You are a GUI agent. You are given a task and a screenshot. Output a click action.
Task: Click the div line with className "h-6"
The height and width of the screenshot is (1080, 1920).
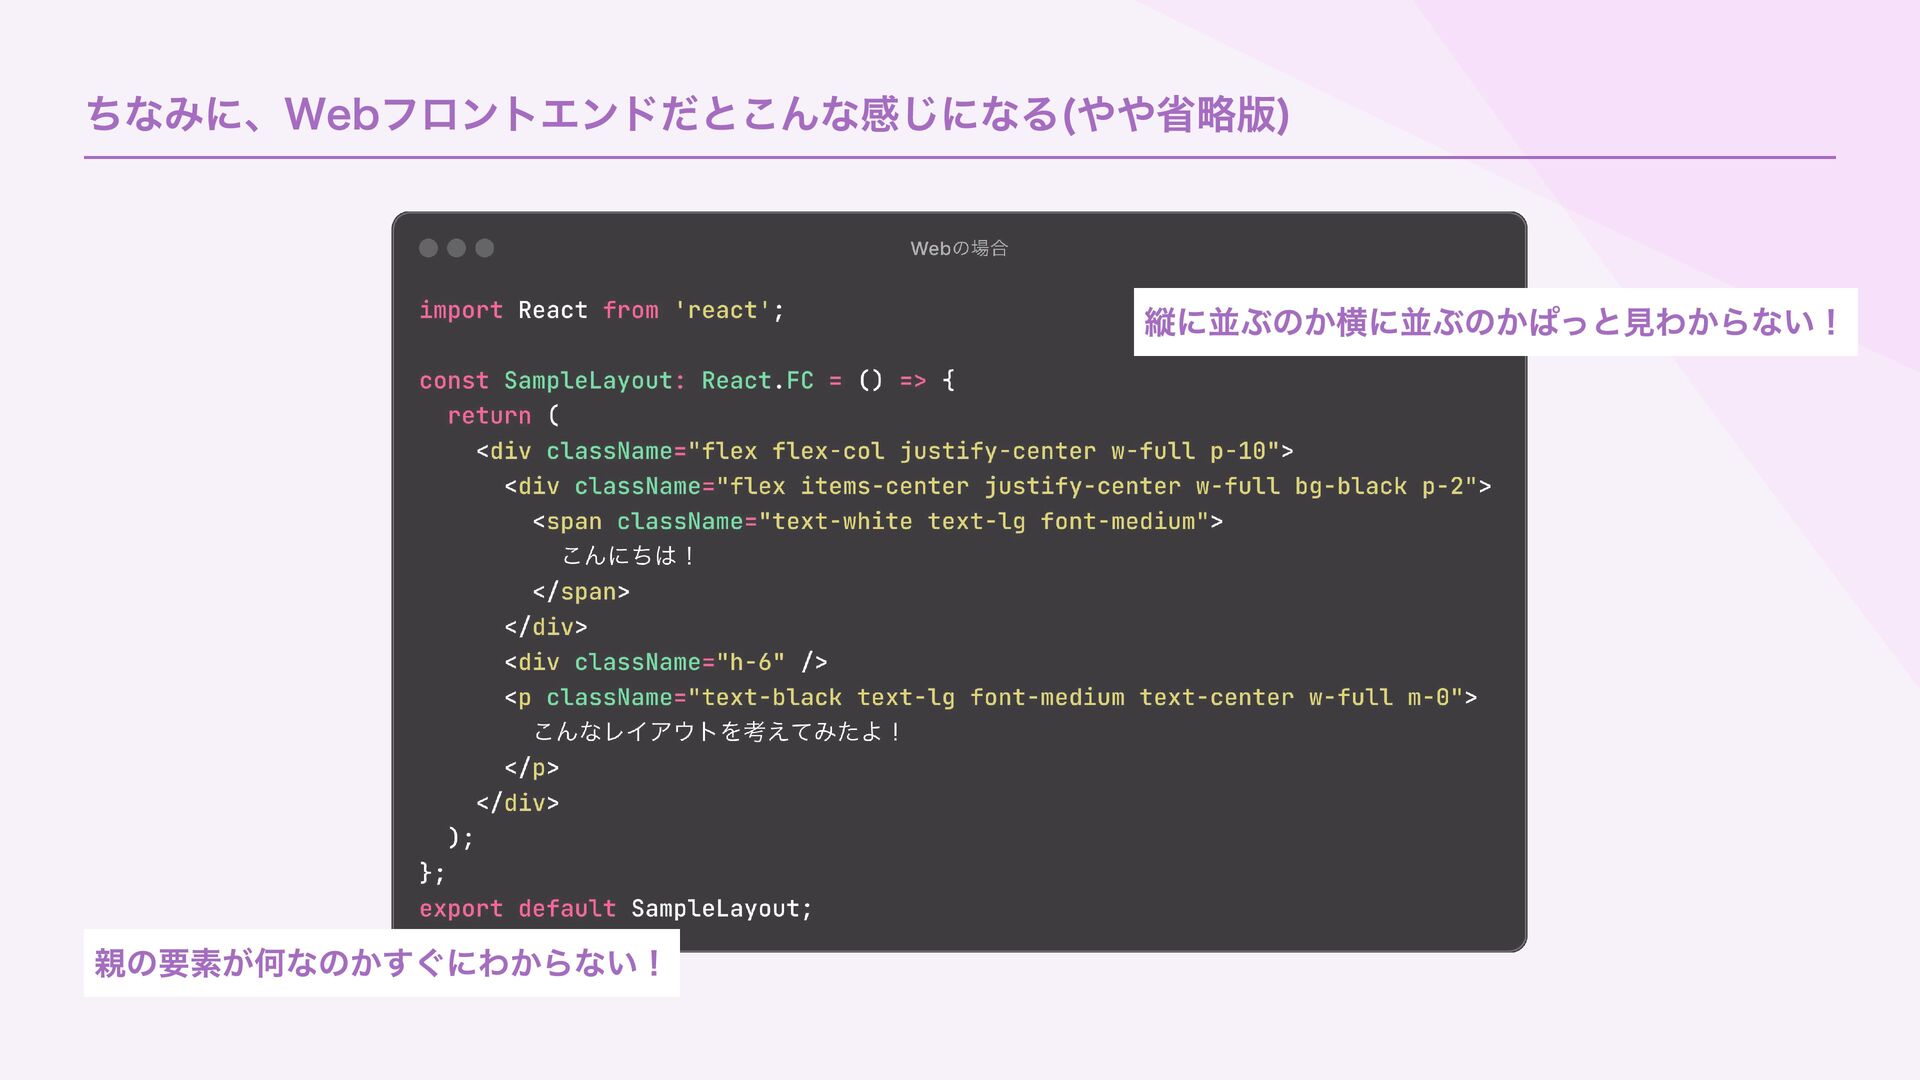coord(666,662)
